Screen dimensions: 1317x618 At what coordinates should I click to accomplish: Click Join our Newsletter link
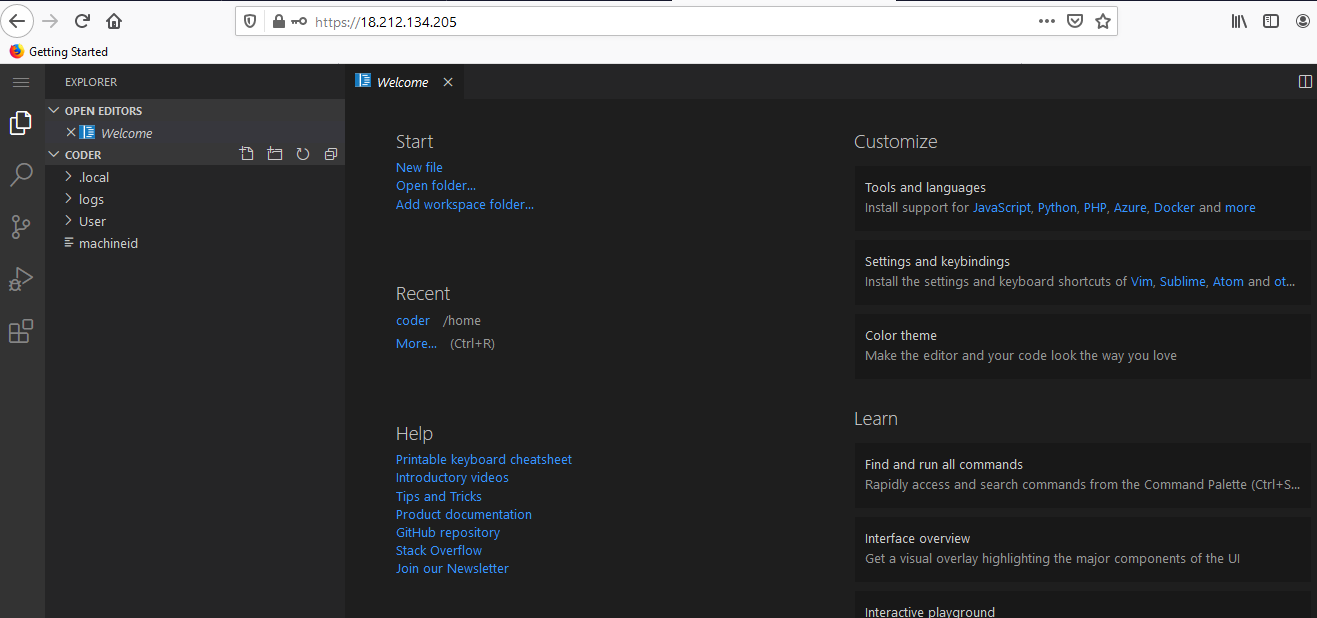click(452, 568)
